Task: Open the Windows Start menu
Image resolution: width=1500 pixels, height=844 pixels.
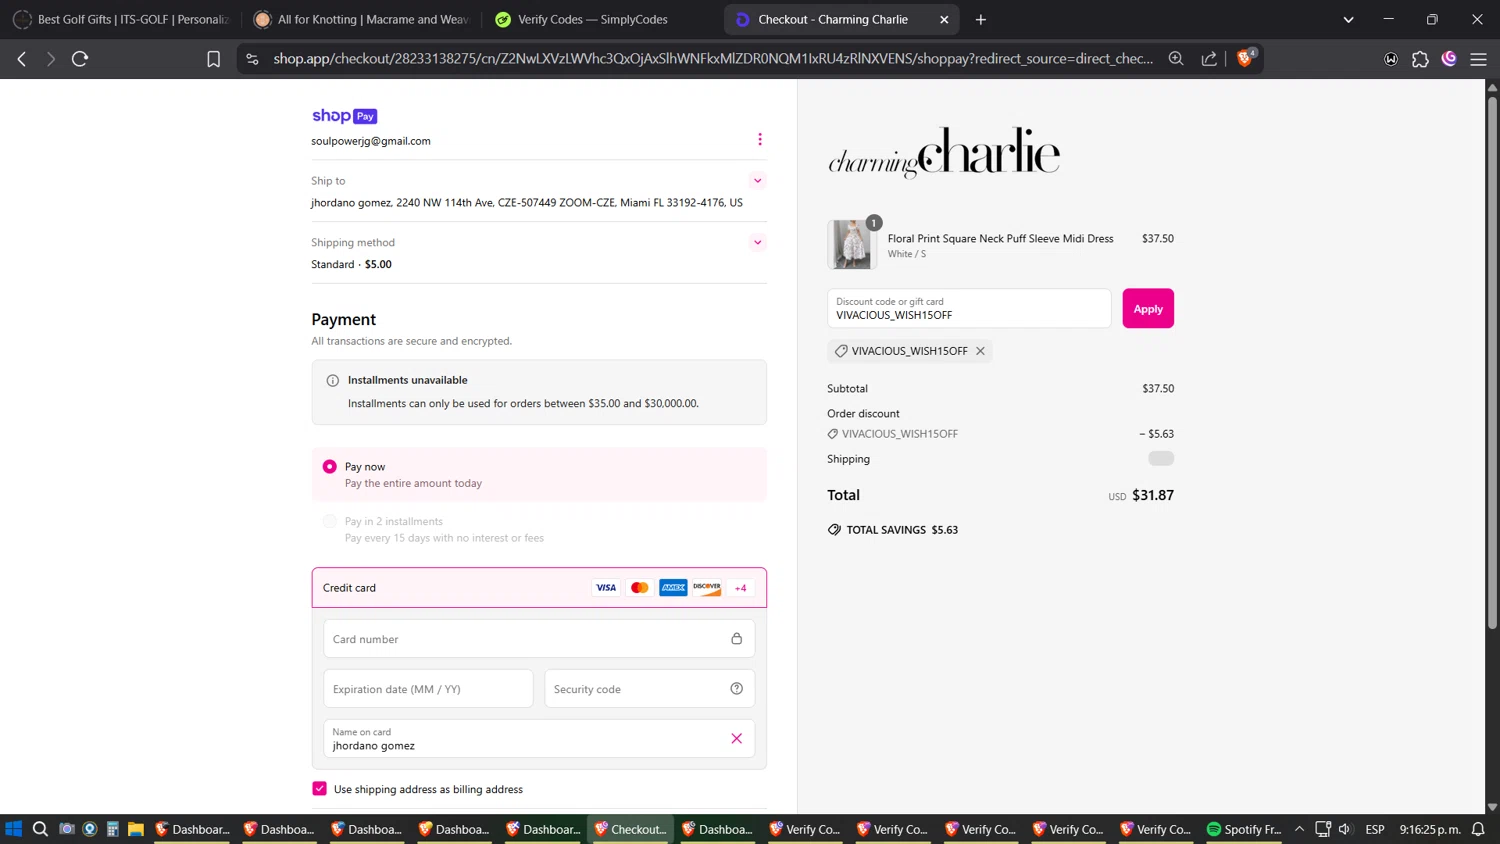Action: pyautogui.click(x=13, y=829)
